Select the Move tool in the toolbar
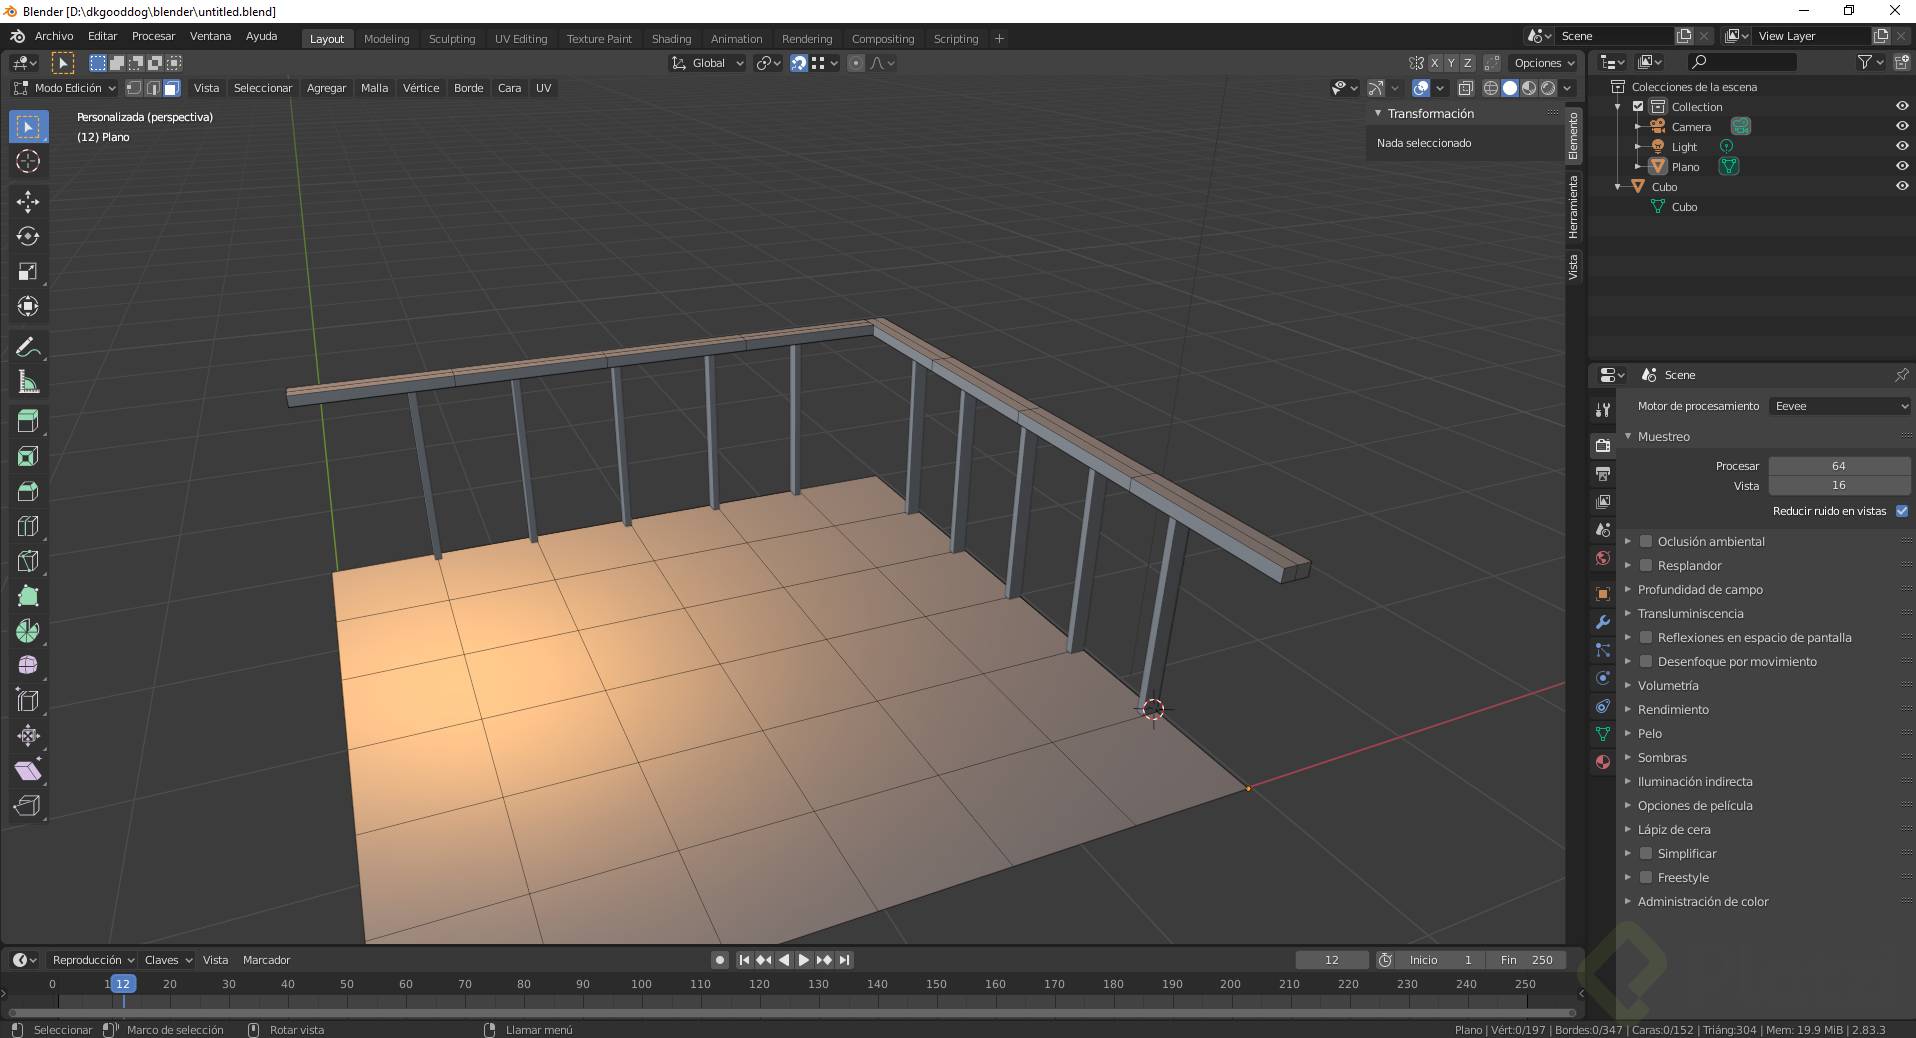Viewport: 1916px width, 1038px height. tap(28, 202)
